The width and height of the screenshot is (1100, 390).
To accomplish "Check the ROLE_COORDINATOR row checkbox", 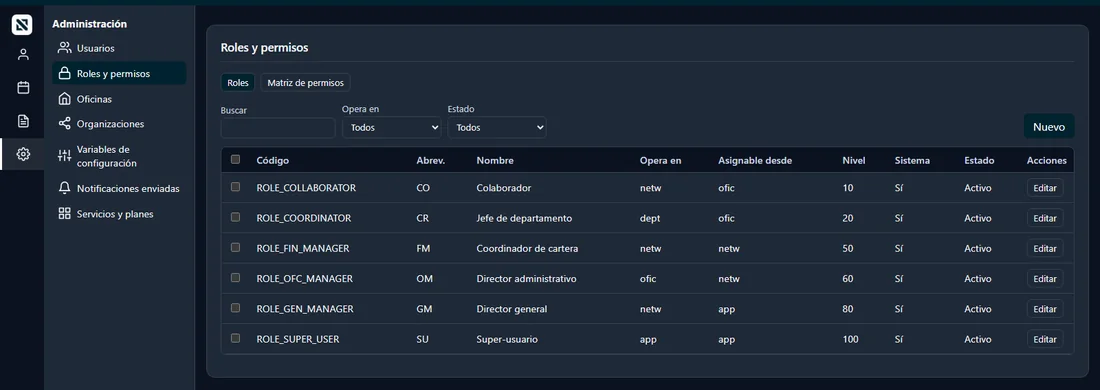I will click(236, 217).
